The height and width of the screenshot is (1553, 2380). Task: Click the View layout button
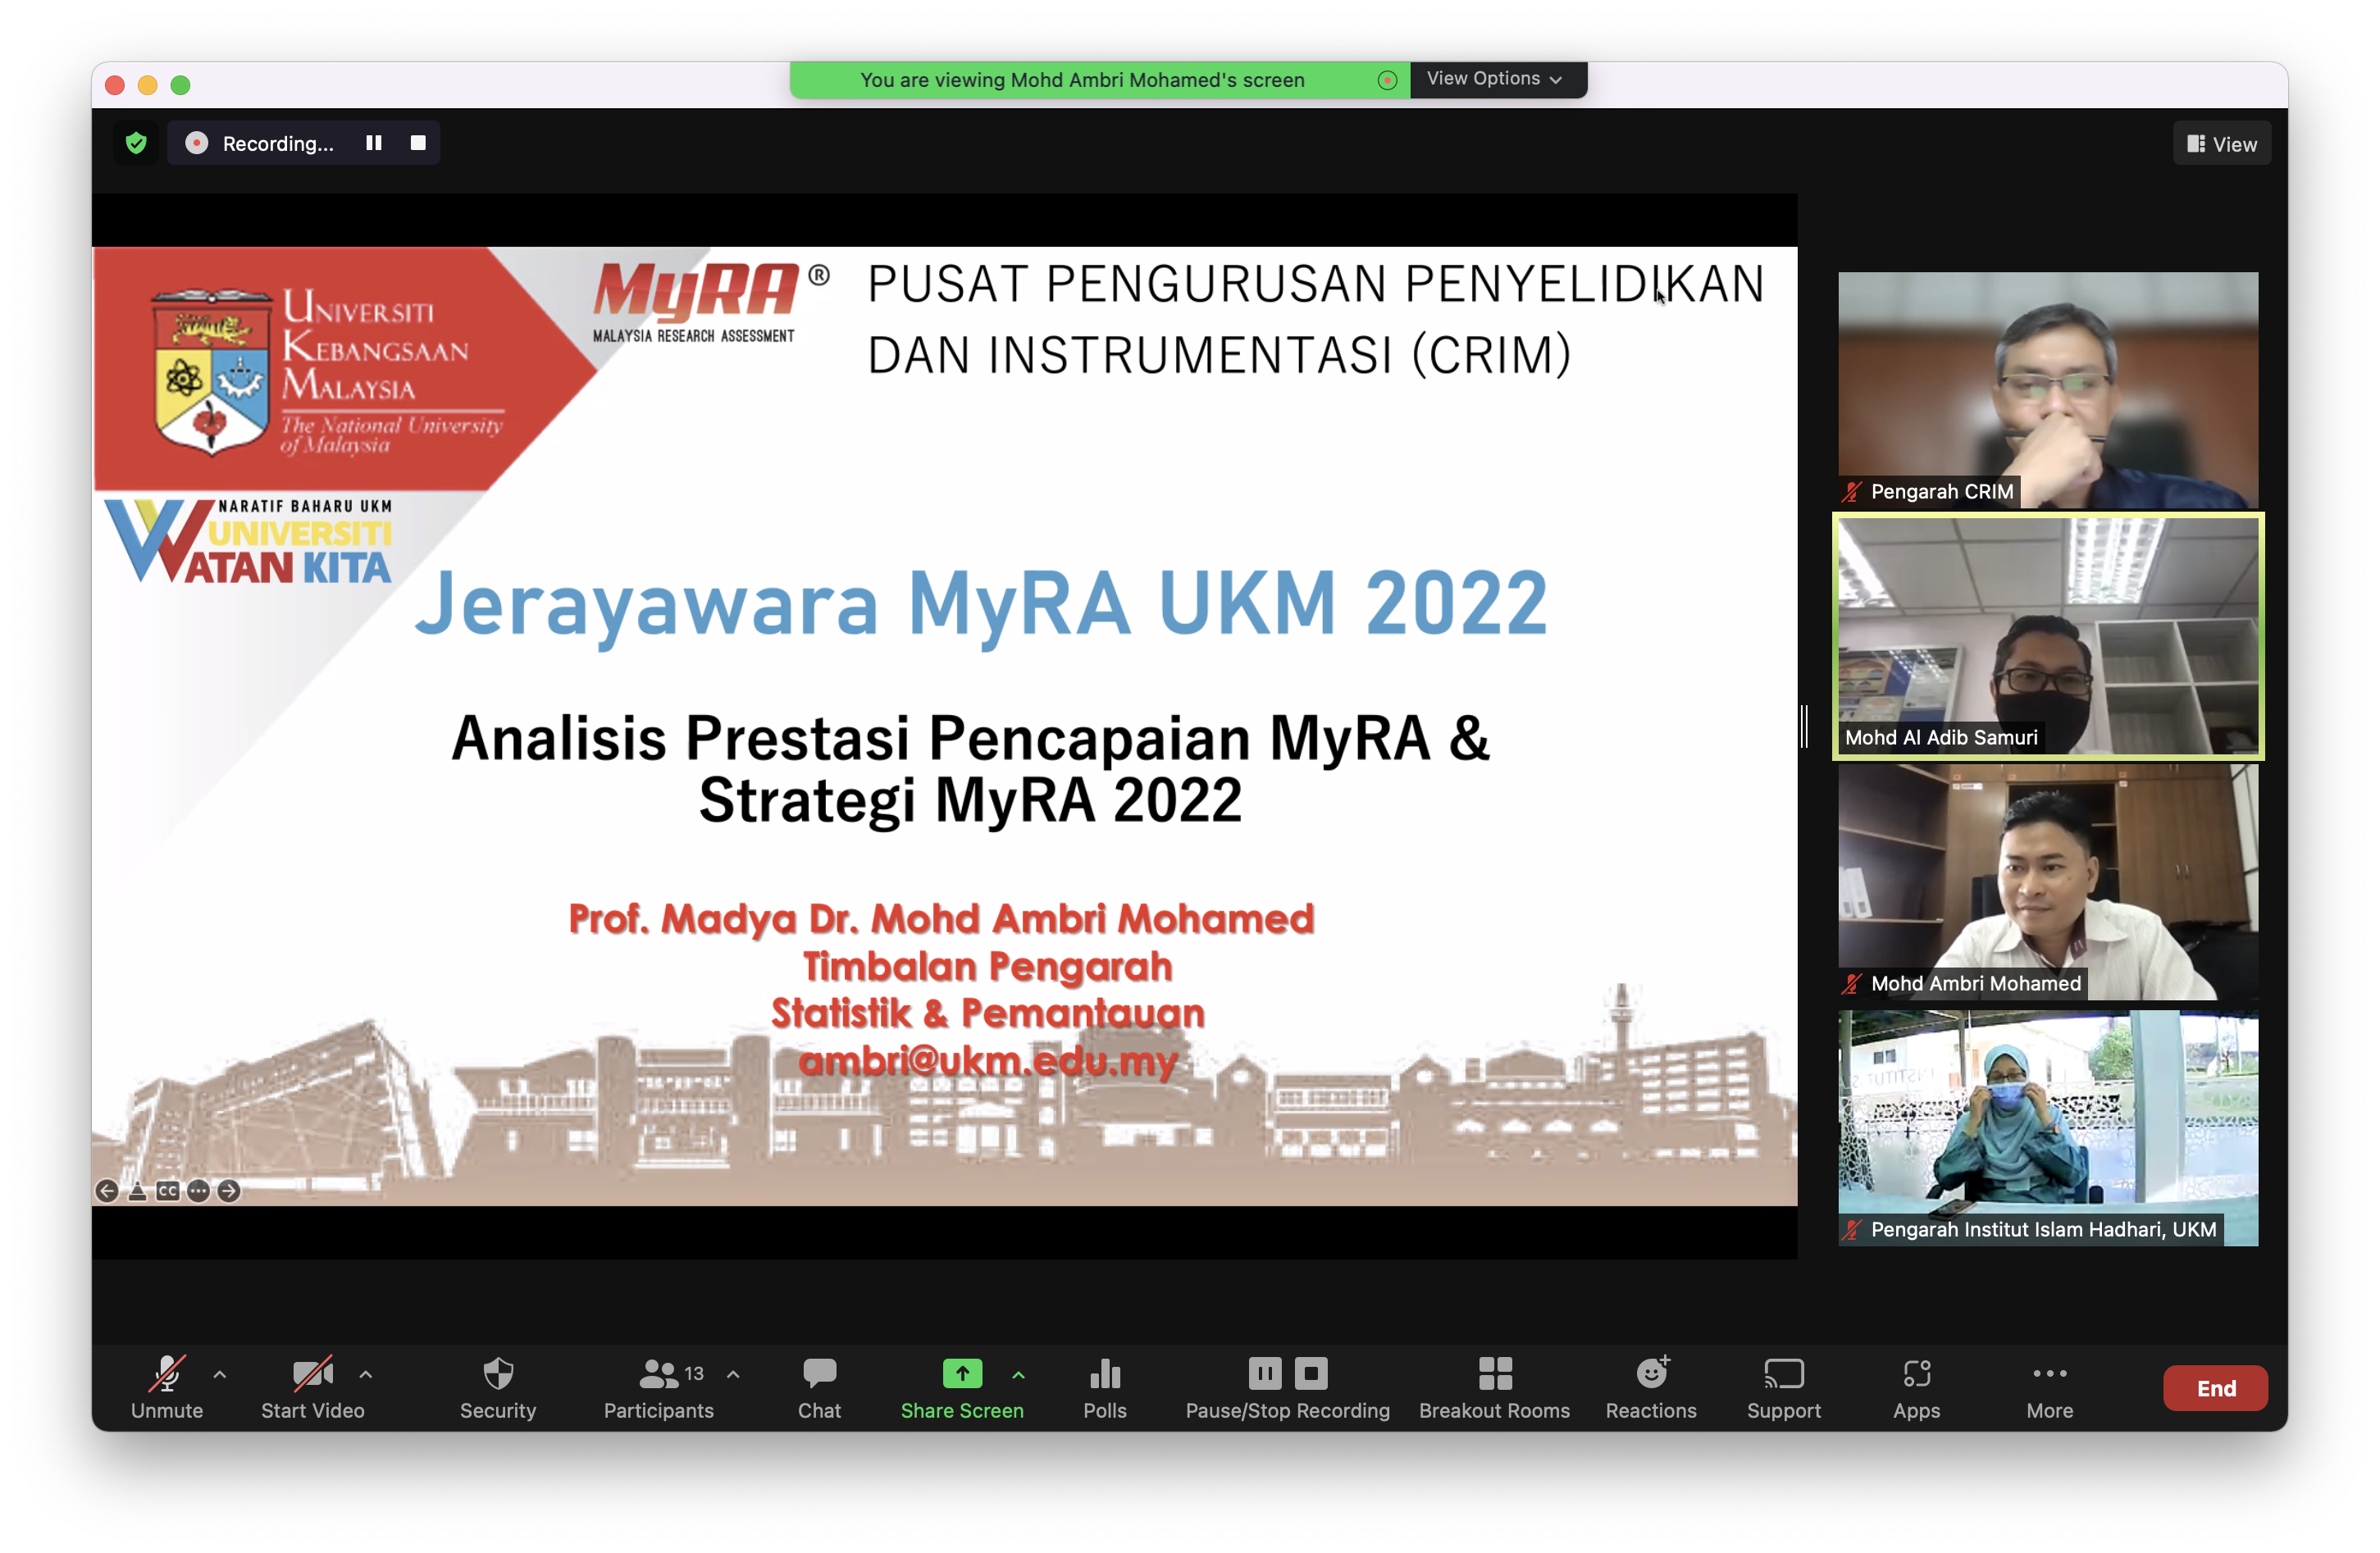pos(2221,144)
